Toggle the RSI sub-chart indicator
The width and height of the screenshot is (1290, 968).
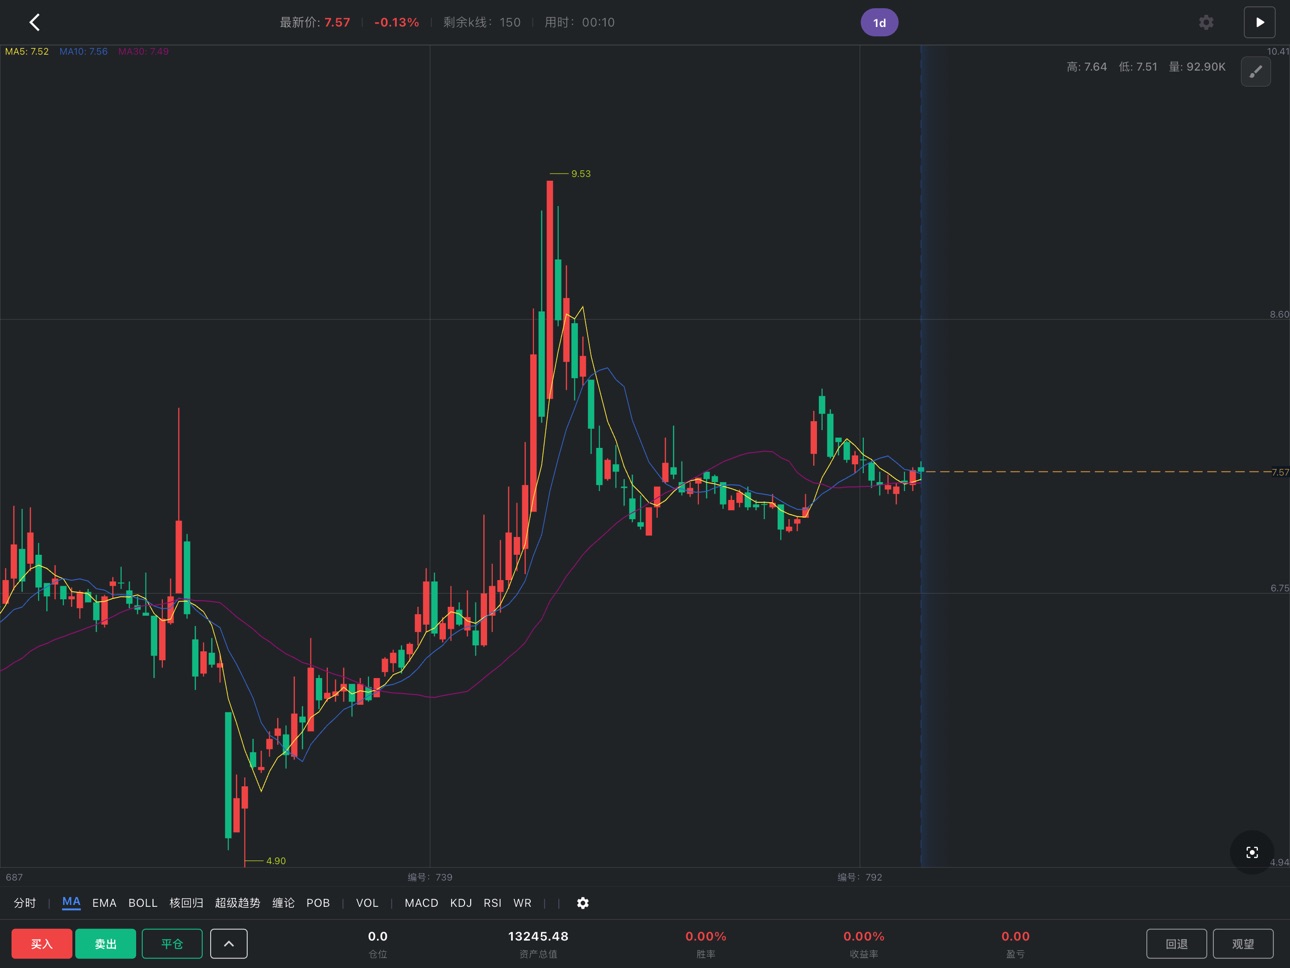pos(492,903)
